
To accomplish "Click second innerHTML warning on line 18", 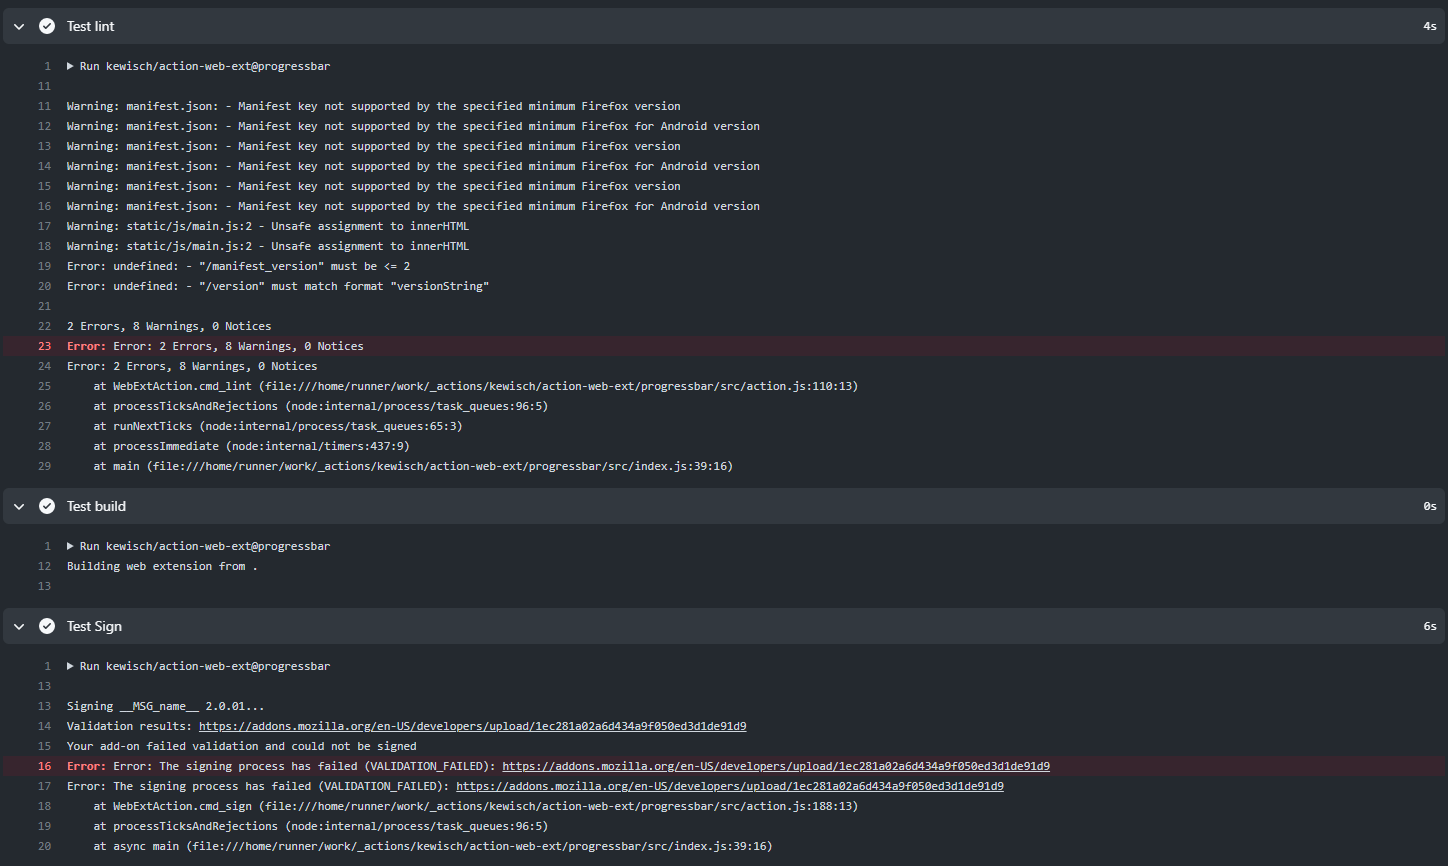I will (x=268, y=246).
